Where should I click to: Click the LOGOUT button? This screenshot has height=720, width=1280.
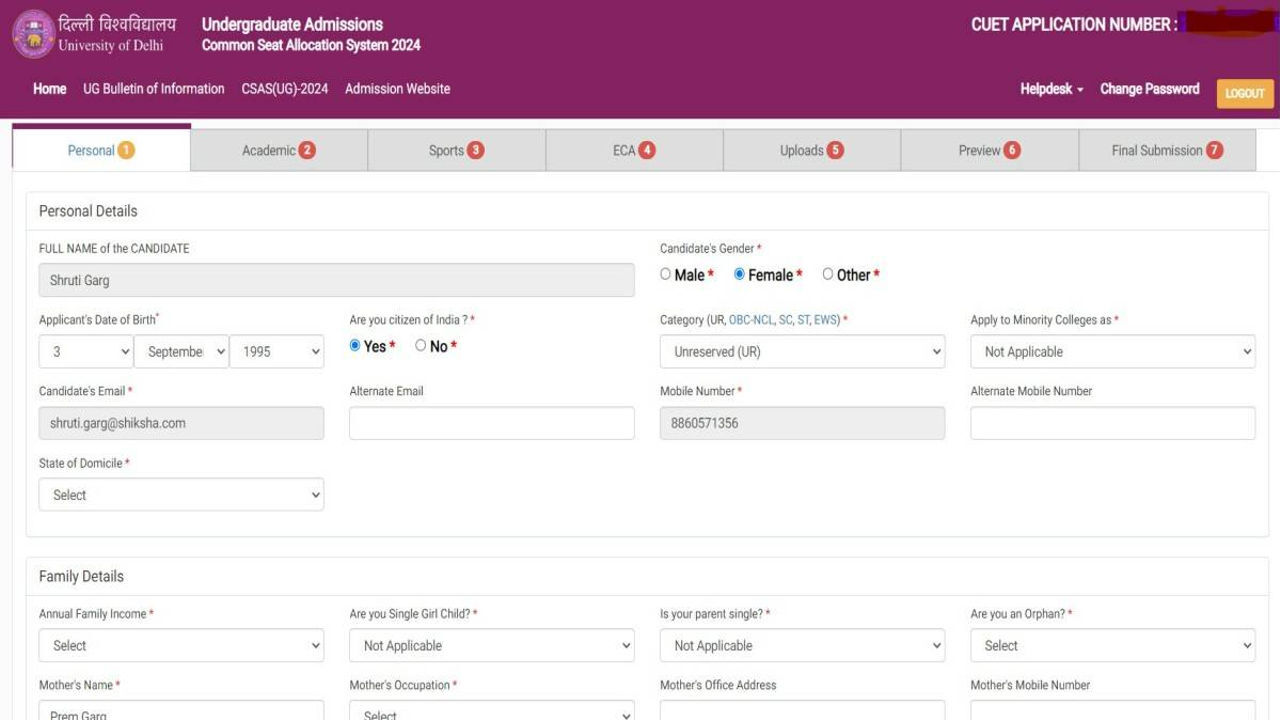tap(1244, 92)
